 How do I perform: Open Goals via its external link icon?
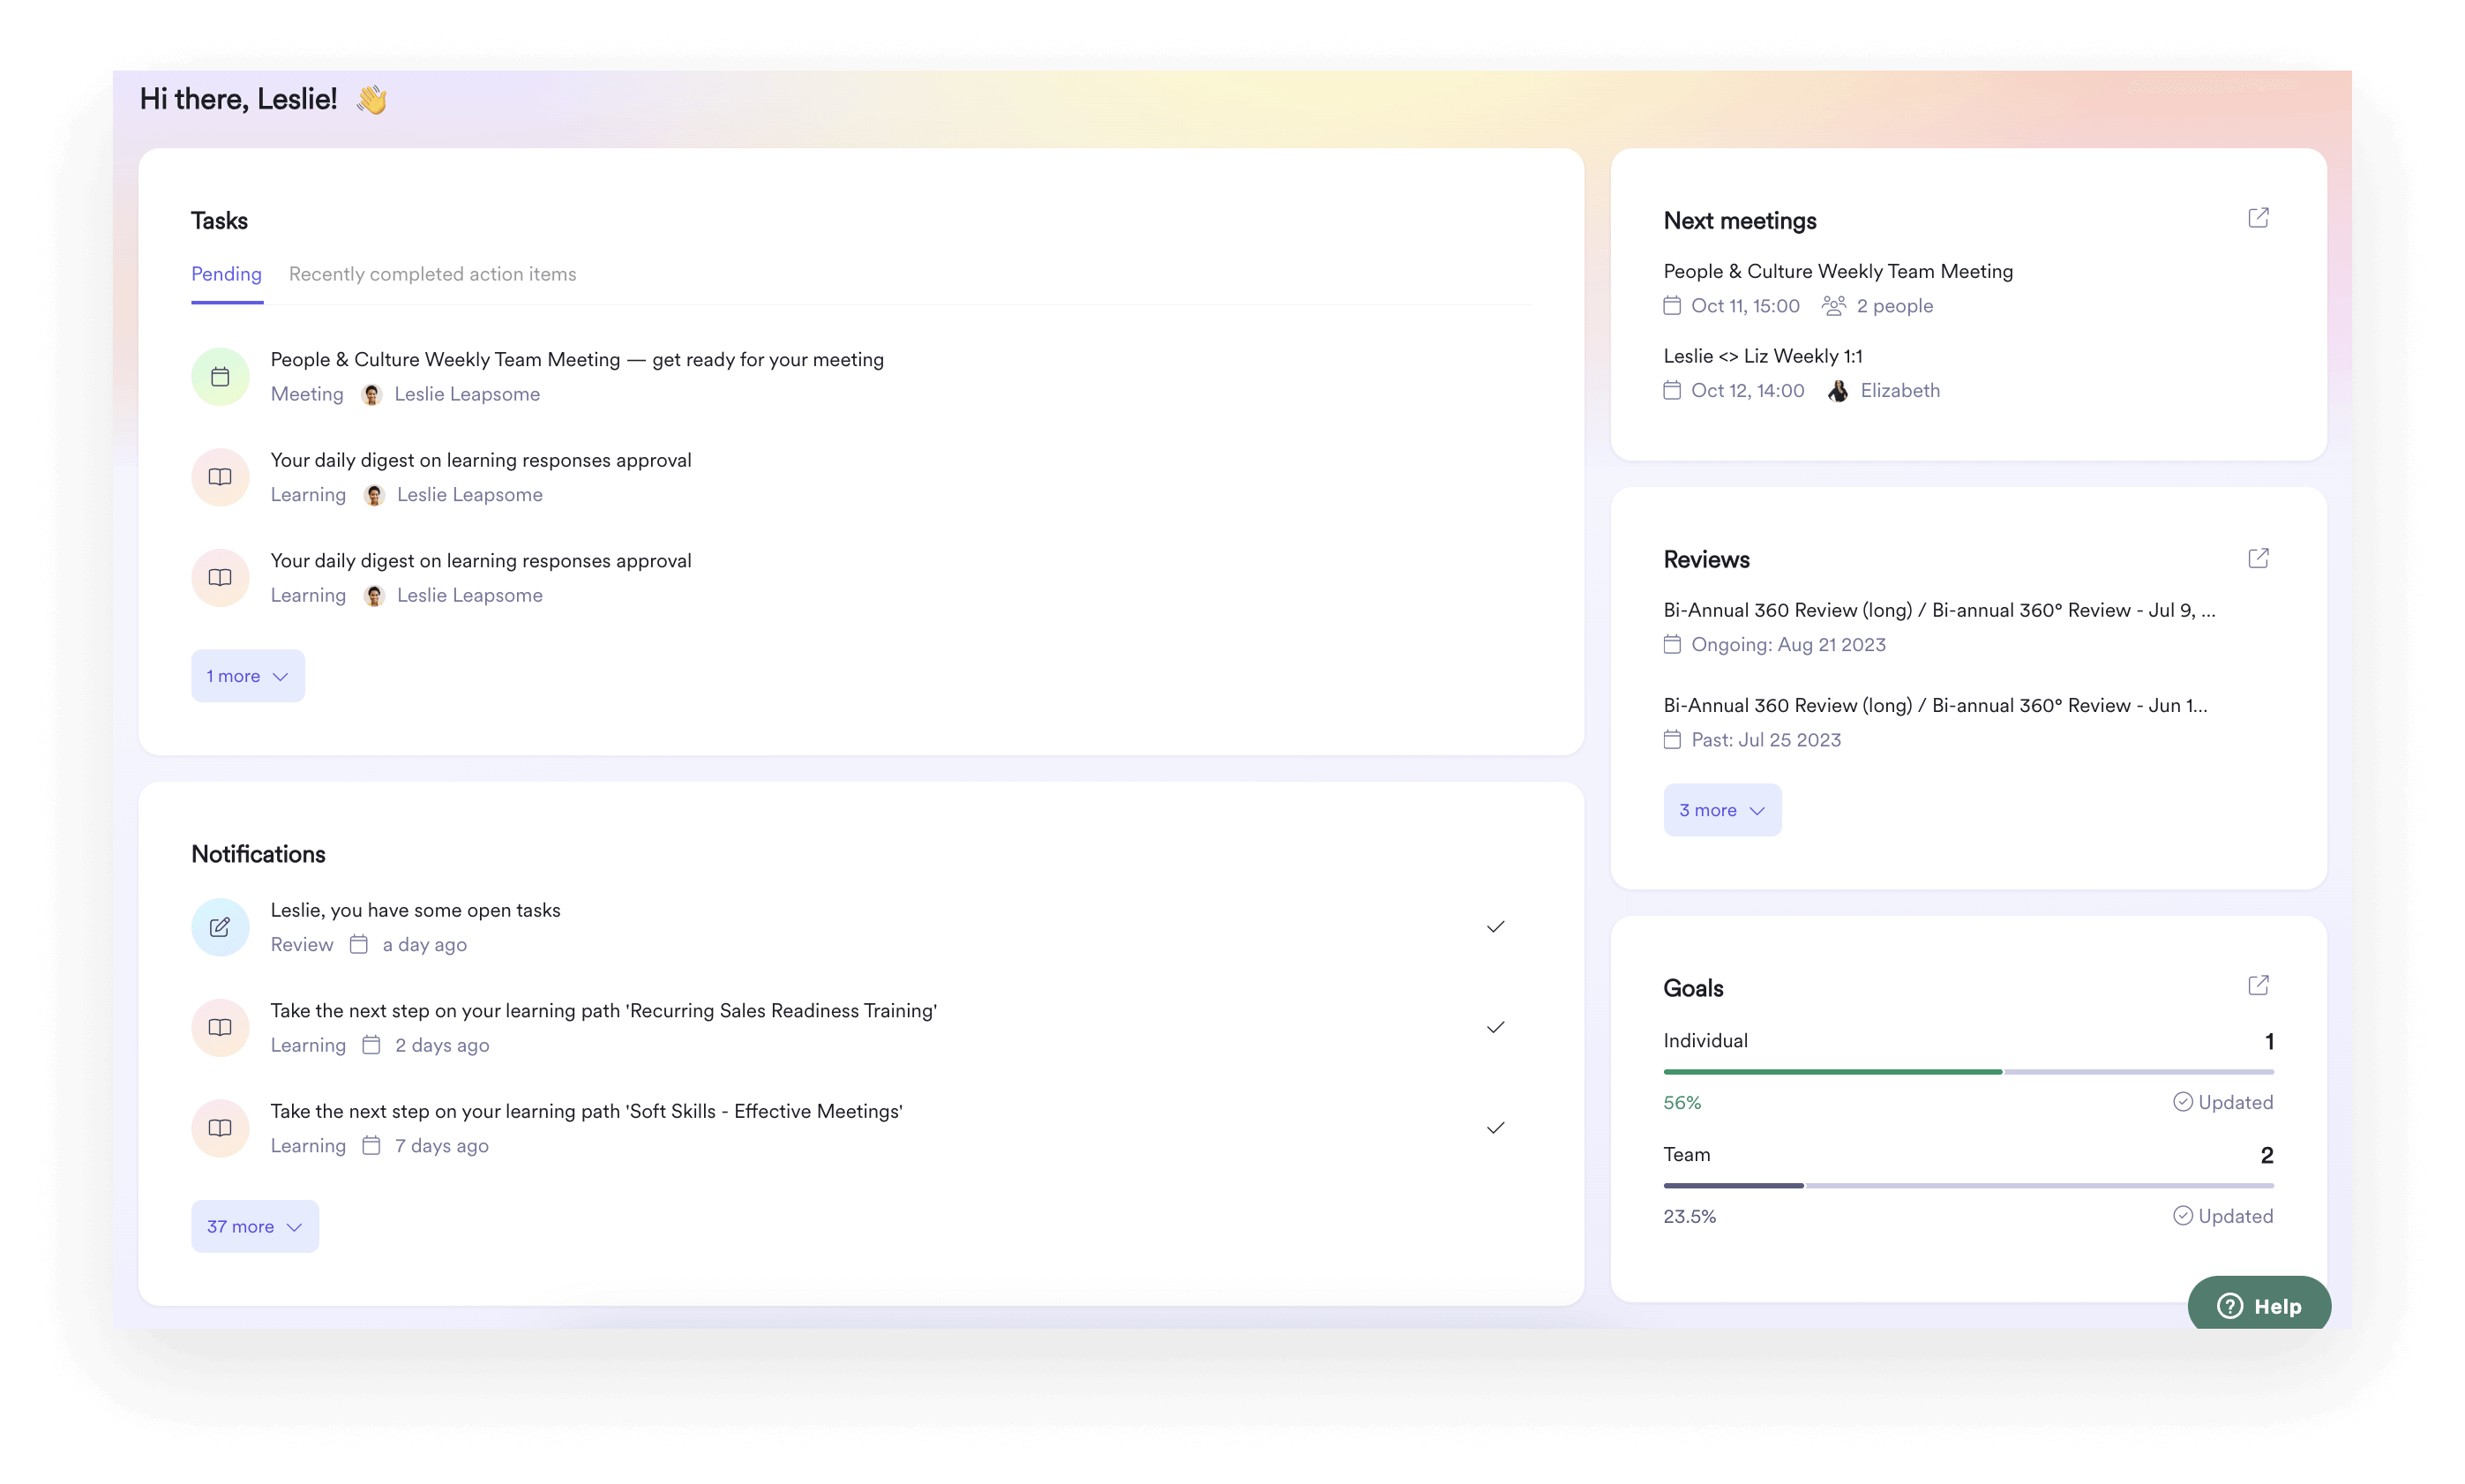point(2259,985)
